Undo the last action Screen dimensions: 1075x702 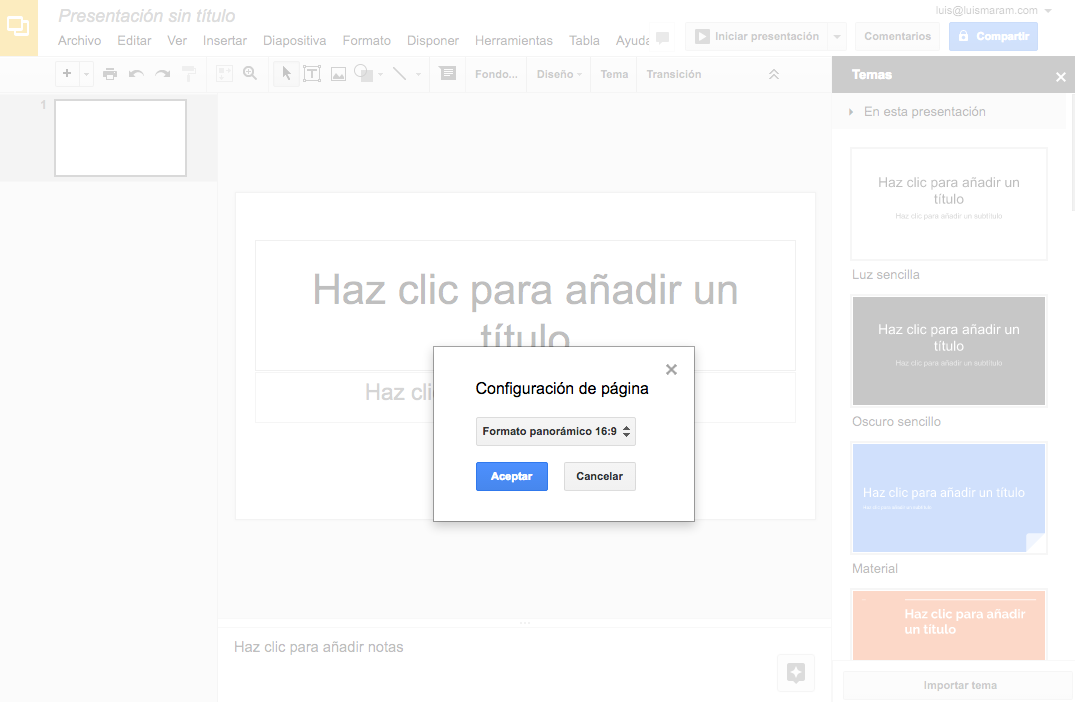(135, 73)
